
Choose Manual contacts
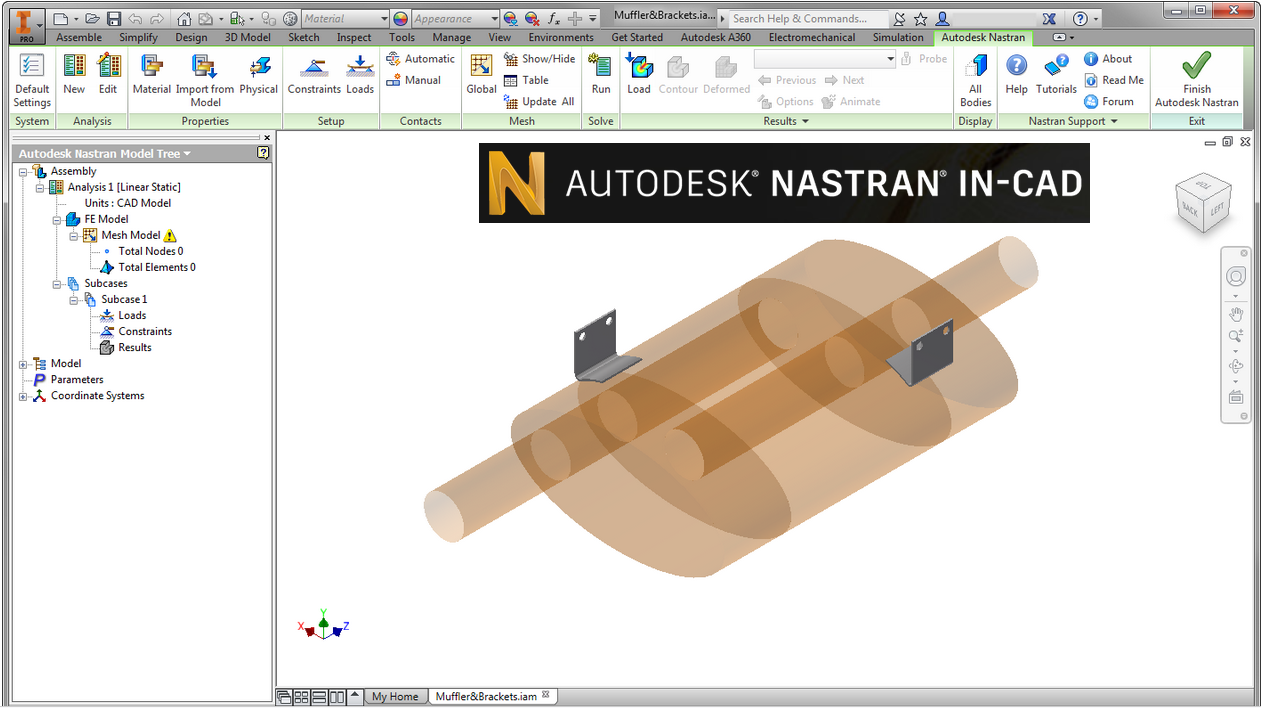(x=414, y=80)
